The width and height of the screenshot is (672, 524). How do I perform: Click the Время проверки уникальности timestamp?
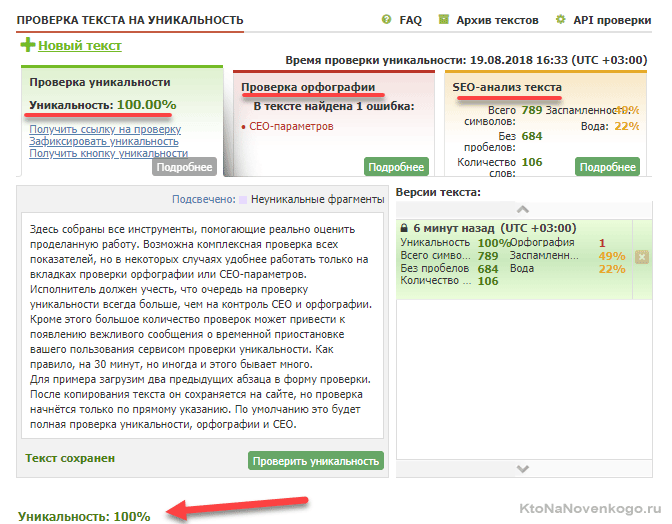click(466, 60)
